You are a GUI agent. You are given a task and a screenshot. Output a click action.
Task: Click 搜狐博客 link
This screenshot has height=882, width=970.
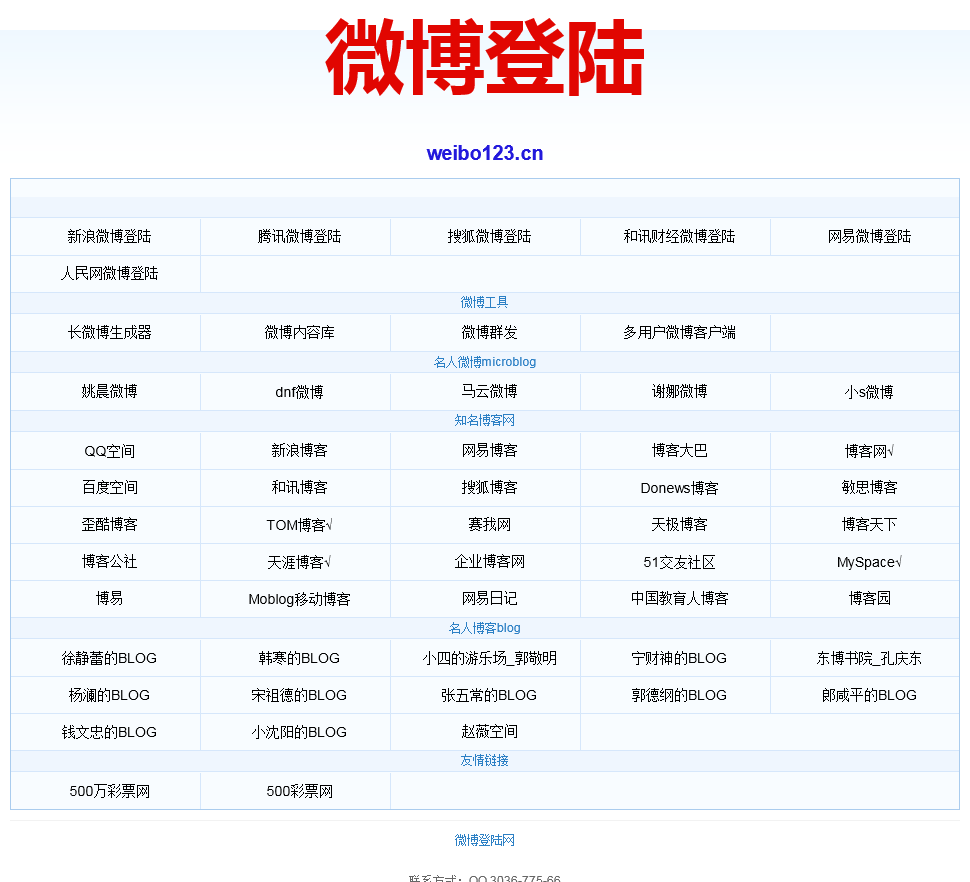click(x=489, y=488)
